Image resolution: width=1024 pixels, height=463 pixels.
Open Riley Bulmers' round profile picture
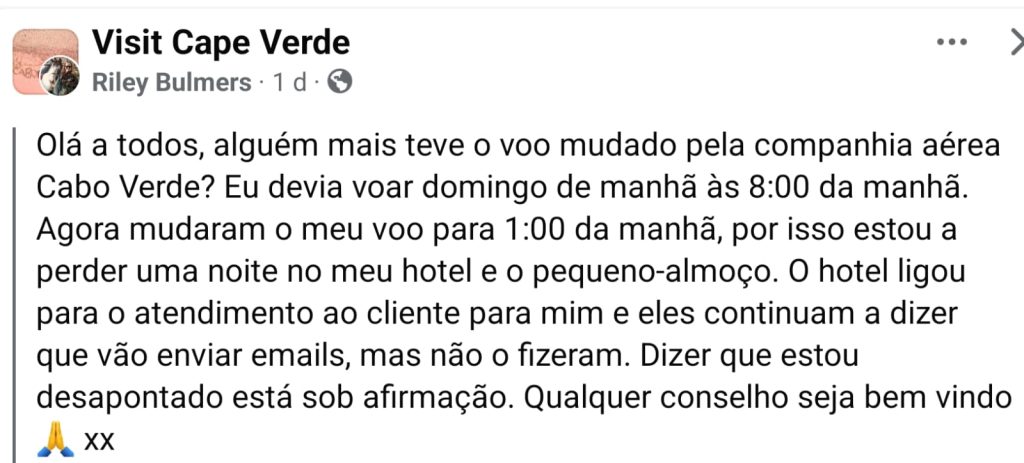click(59, 76)
